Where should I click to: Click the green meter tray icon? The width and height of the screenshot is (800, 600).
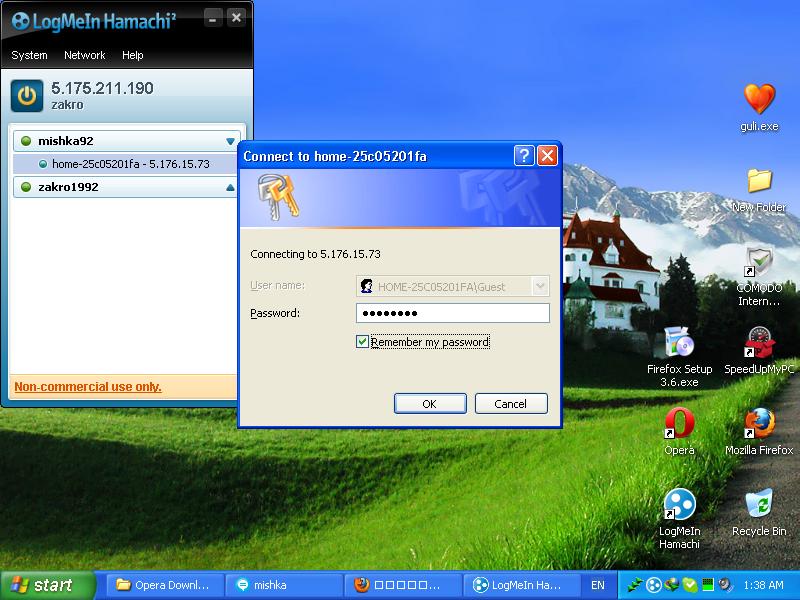point(708,585)
